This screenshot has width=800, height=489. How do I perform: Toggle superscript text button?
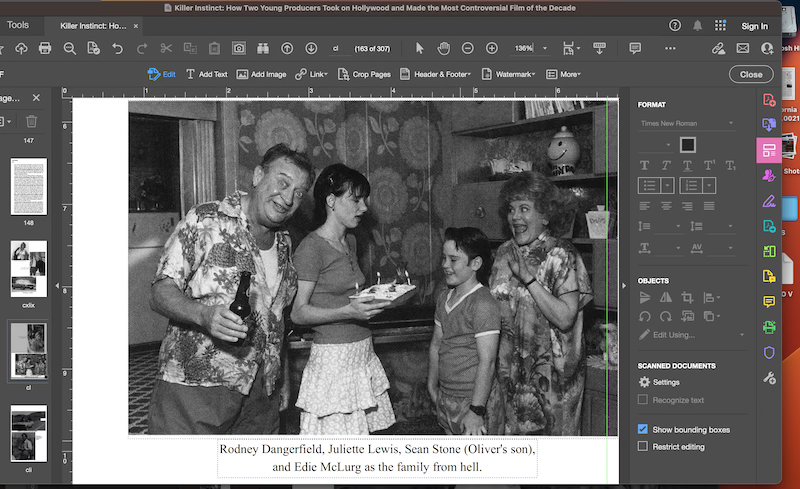pyautogui.click(x=709, y=165)
